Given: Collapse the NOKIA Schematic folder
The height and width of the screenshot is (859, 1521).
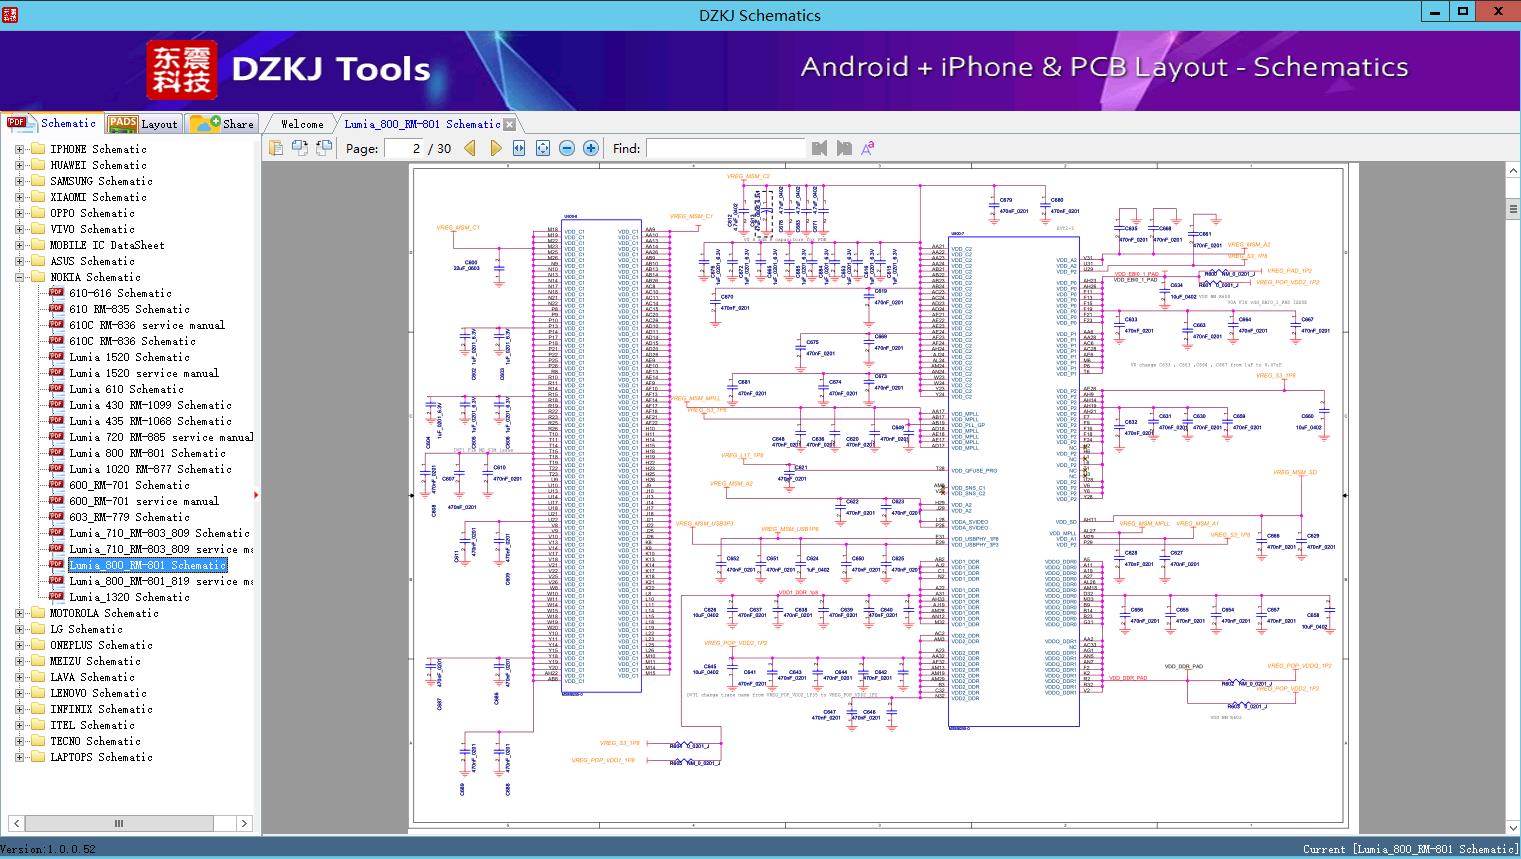Looking at the screenshot, I should point(19,277).
